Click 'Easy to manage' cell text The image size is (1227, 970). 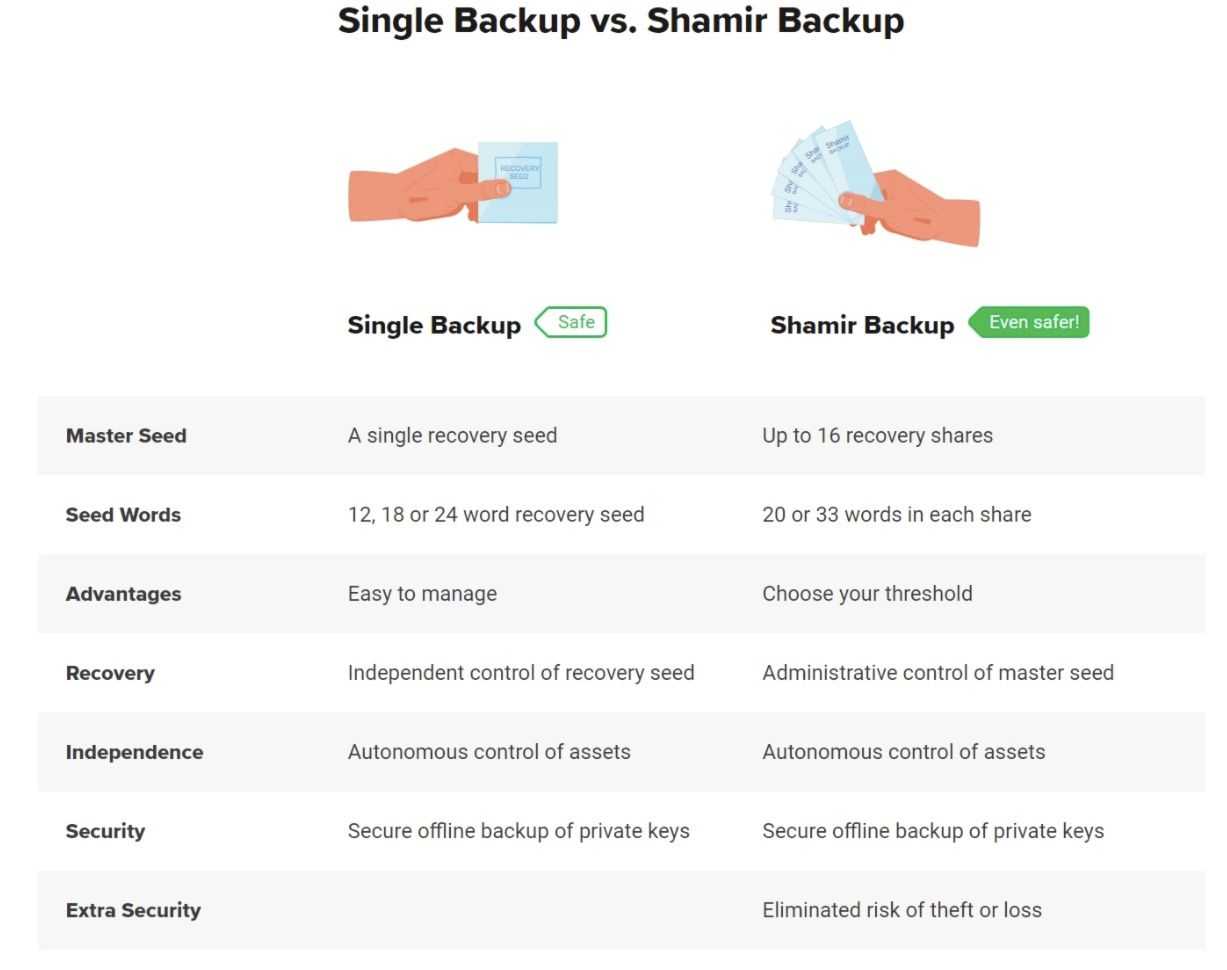pyautogui.click(x=421, y=593)
